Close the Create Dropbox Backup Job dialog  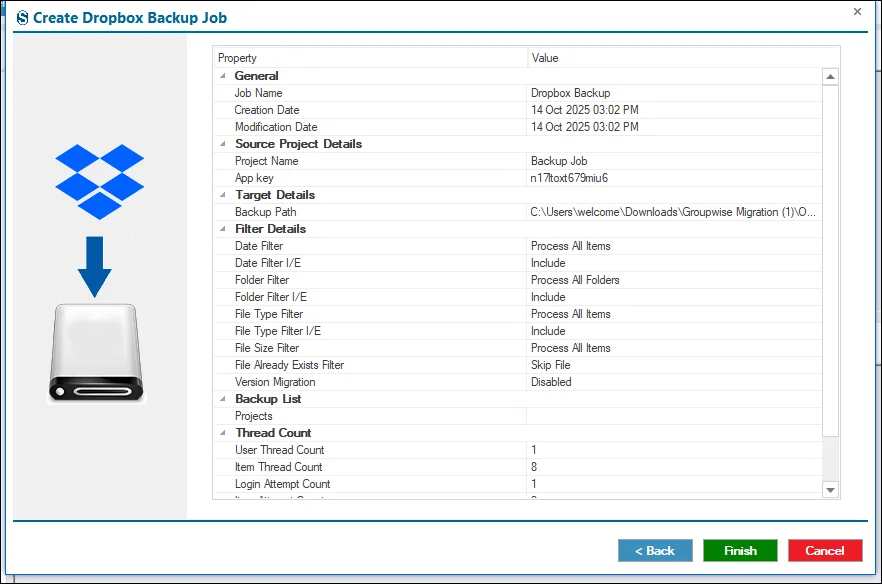(x=857, y=11)
